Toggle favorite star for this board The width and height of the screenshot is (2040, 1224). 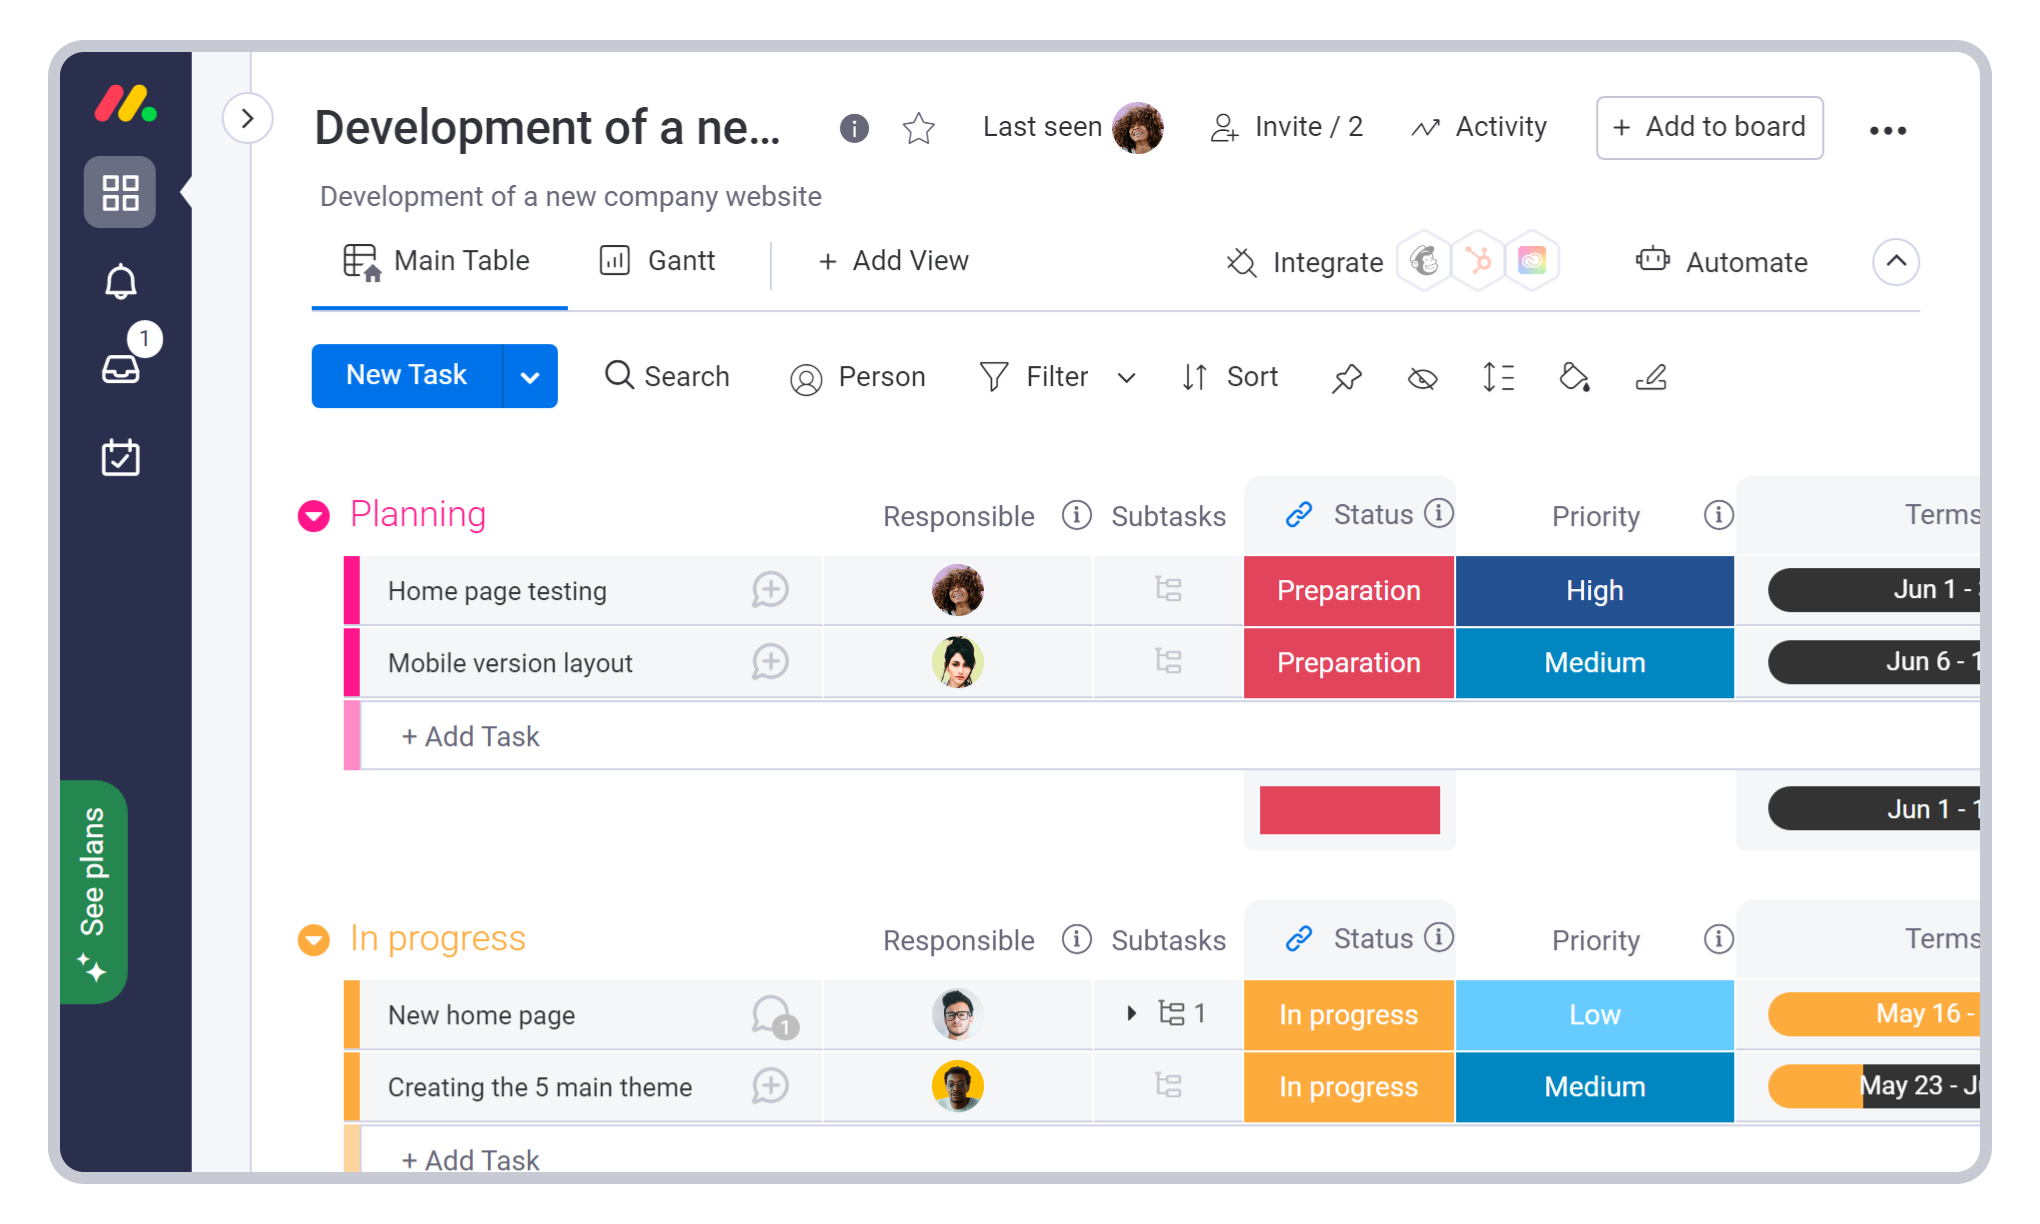coord(918,128)
